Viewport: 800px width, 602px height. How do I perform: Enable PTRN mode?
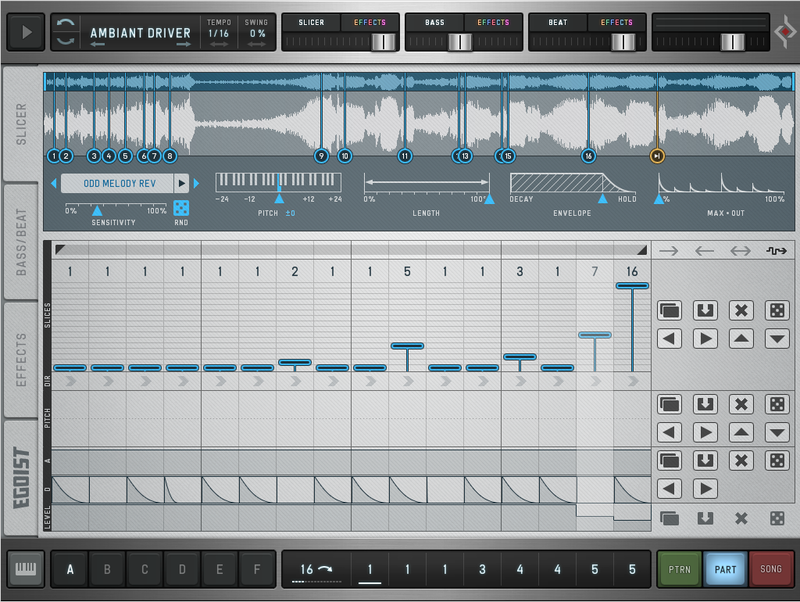[679, 570]
